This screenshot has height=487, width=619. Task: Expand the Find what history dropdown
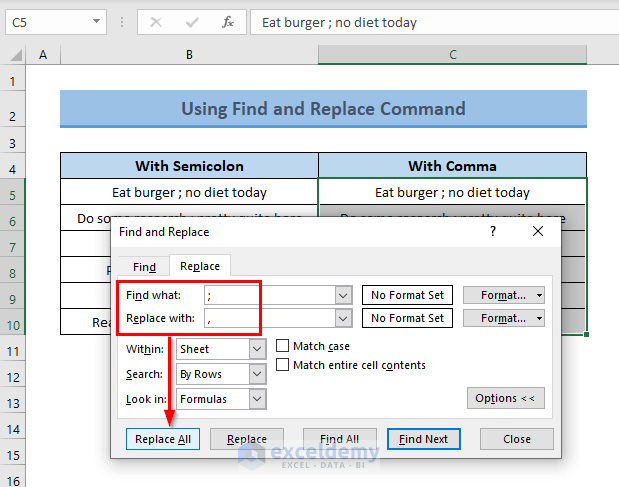tap(343, 295)
